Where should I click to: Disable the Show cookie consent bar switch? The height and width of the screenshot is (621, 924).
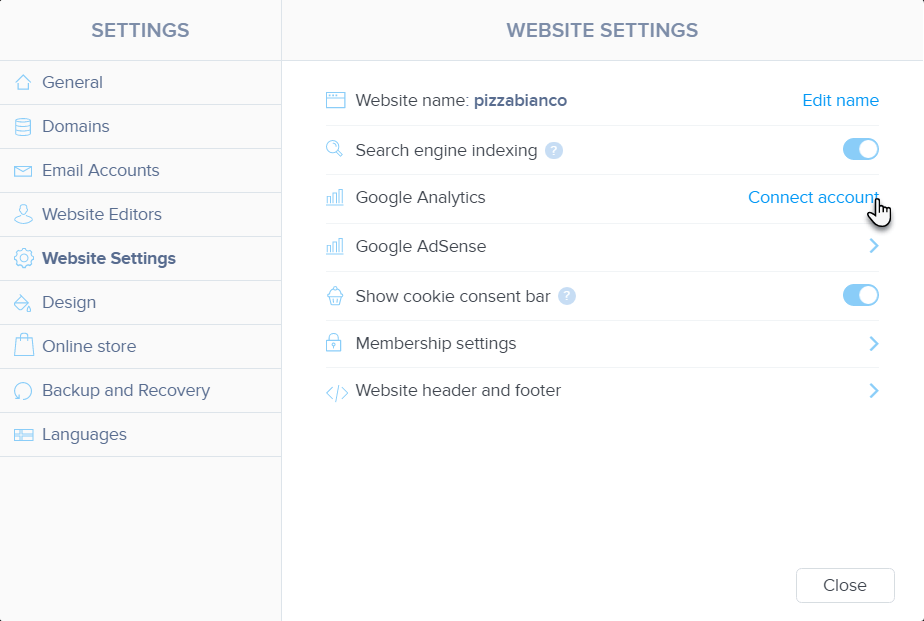860,295
